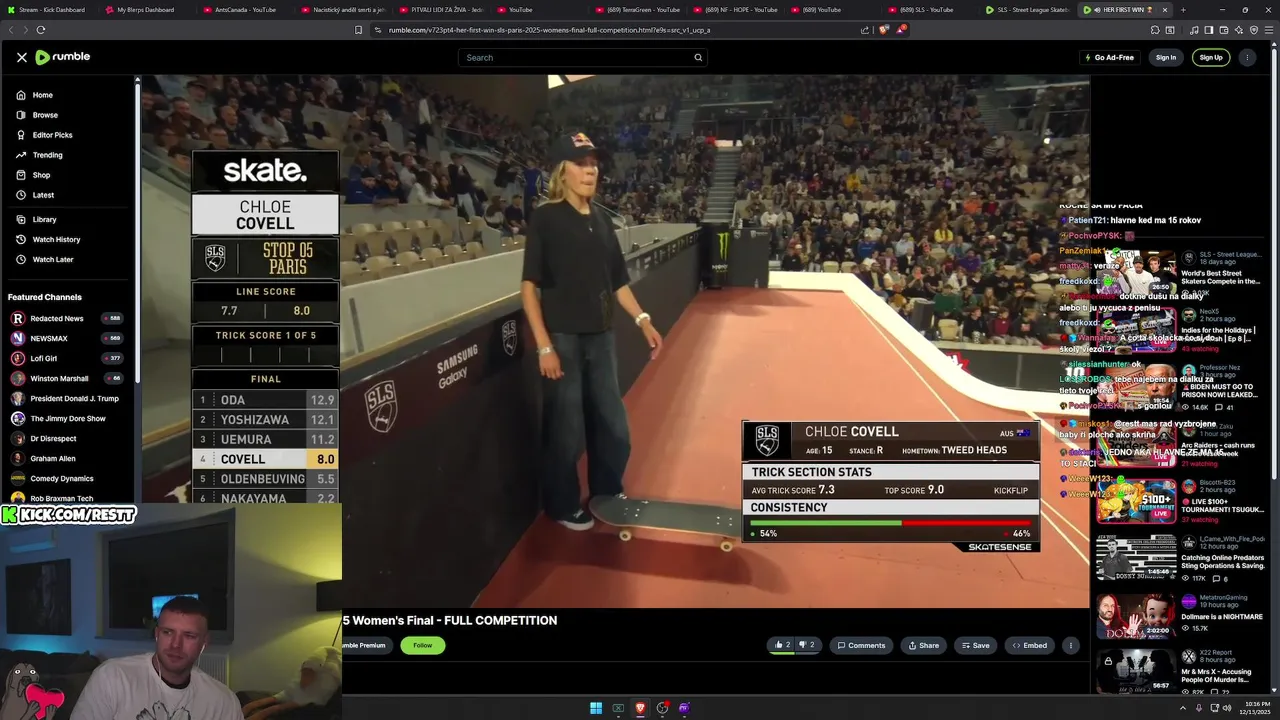Image resolution: width=1280 pixels, height=720 pixels.
Task: Open the Dr Disrespect channel avatar
Action: (x=17, y=438)
